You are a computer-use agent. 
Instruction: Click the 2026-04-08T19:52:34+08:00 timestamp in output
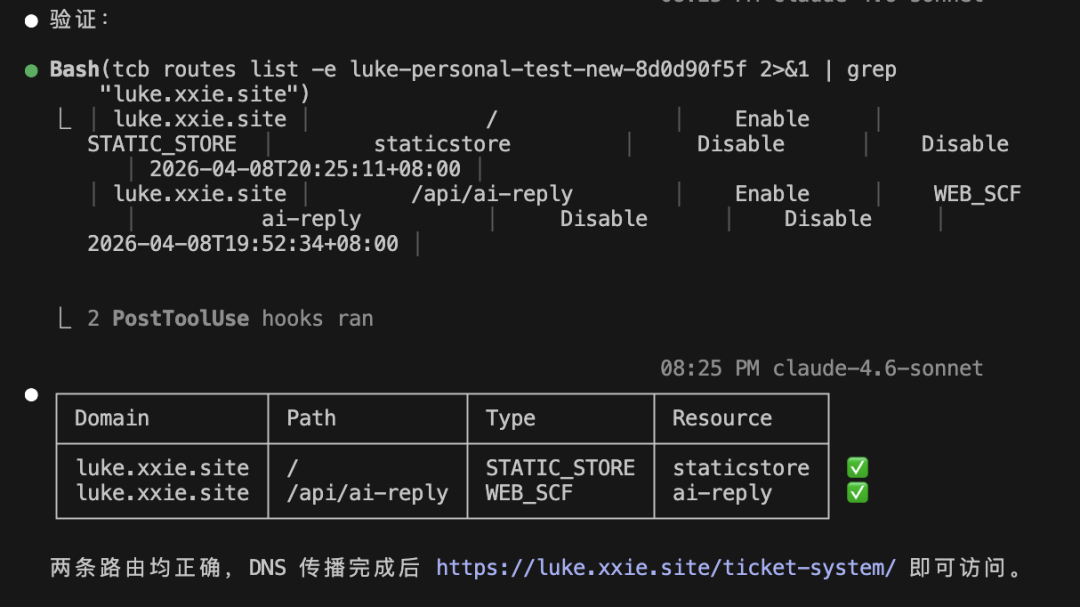point(243,244)
